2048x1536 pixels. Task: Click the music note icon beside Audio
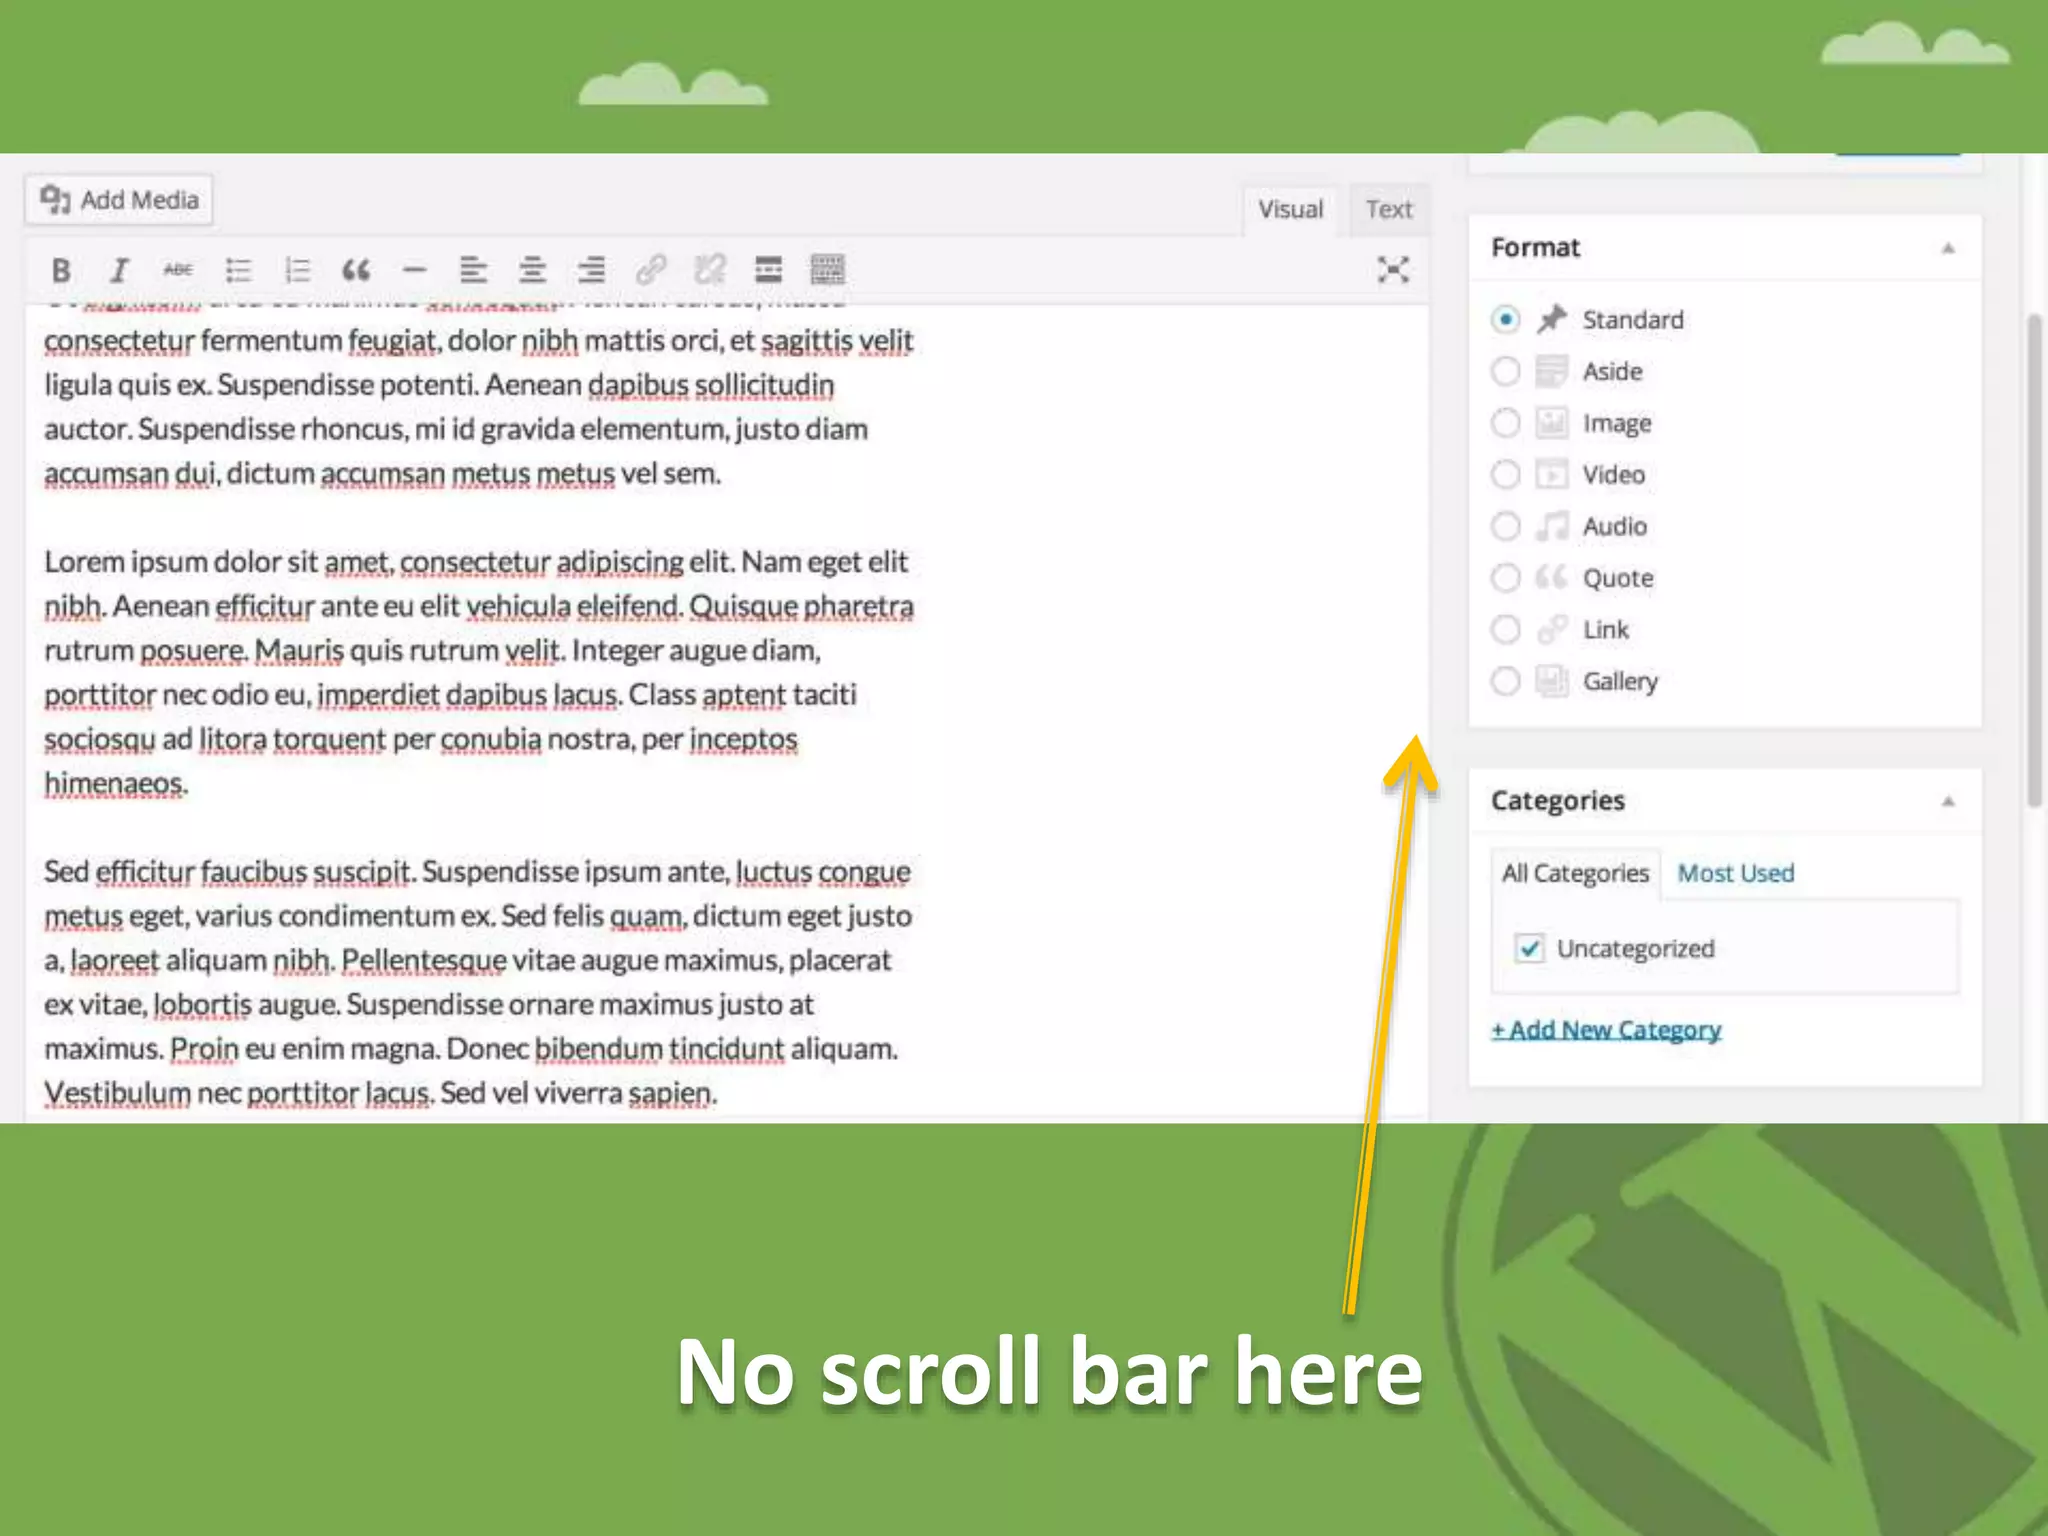(x=1552, y=526)
